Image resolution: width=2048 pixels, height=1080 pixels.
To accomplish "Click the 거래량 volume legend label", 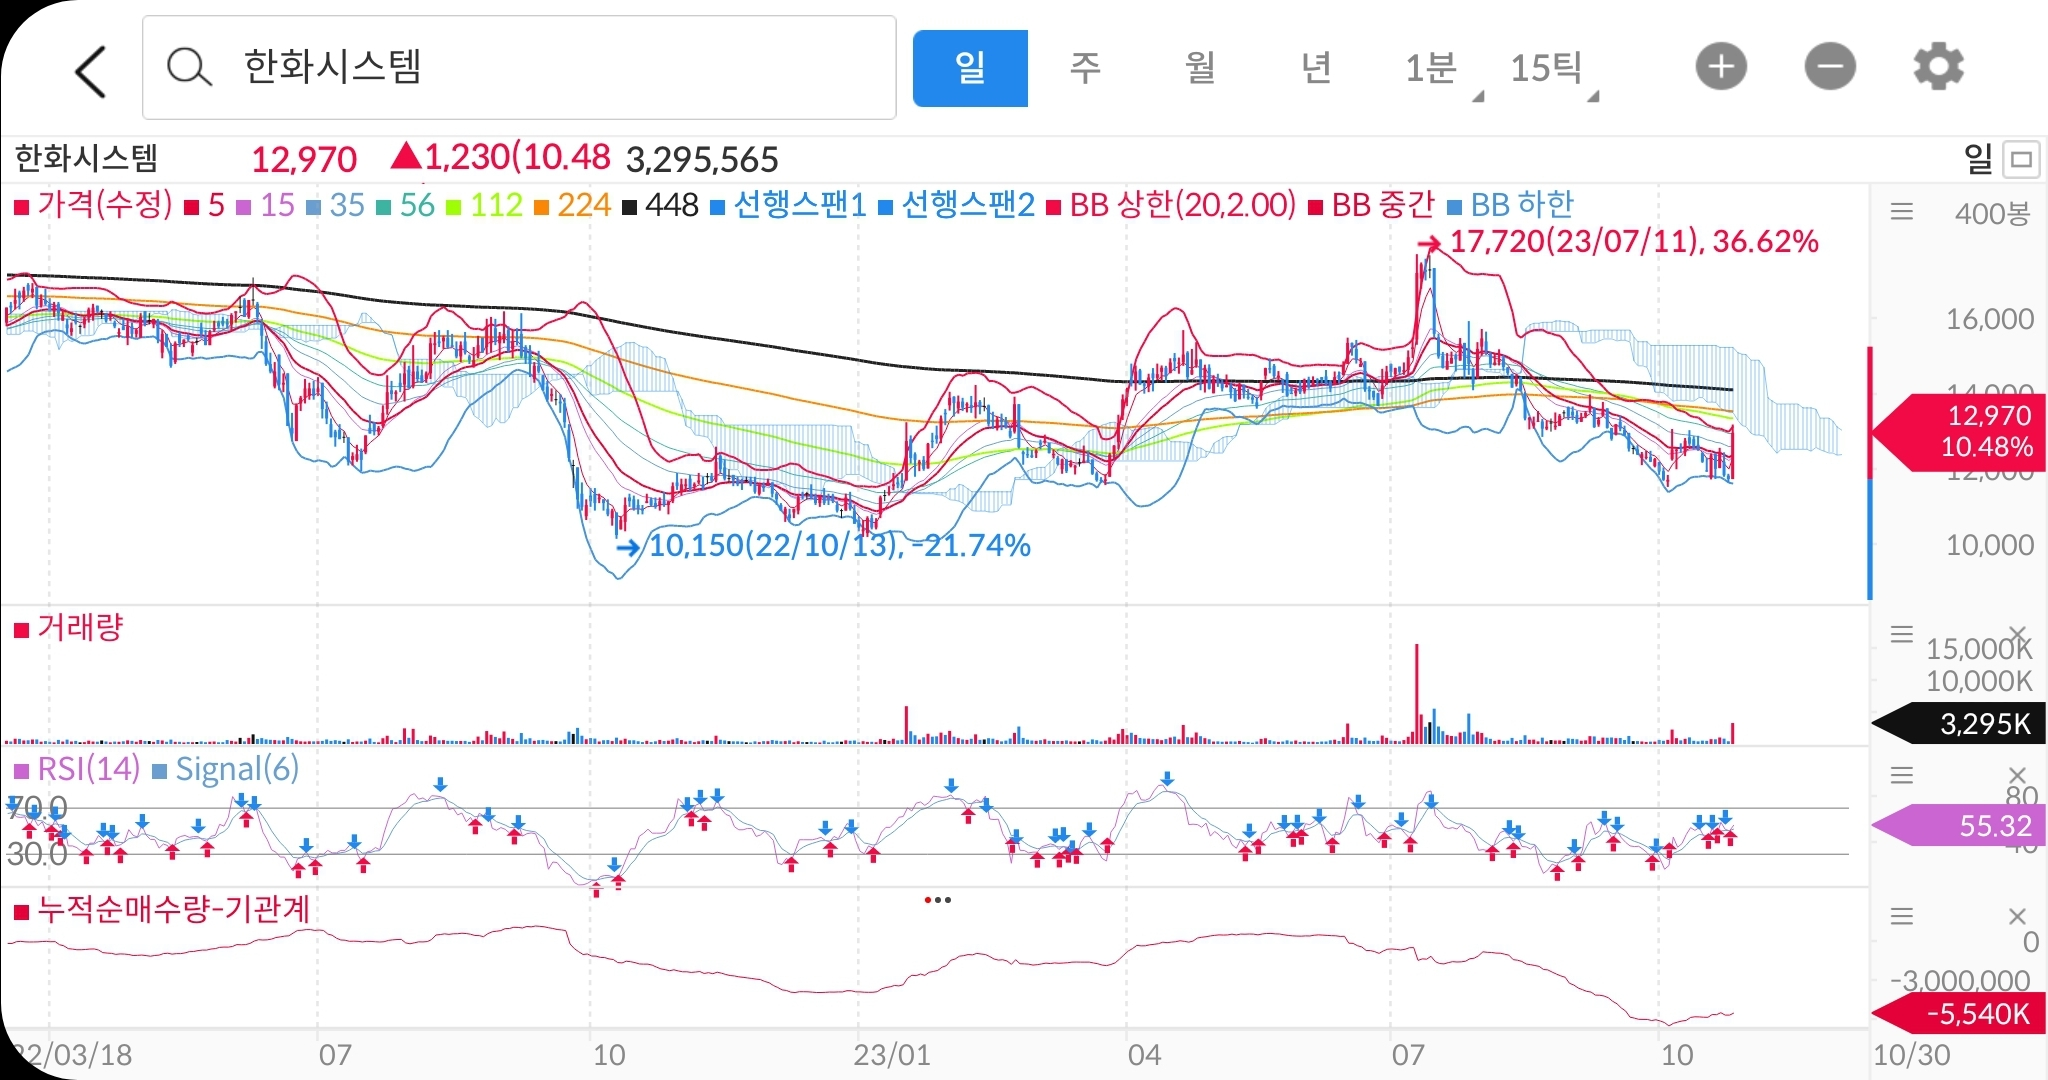I will tap(68, 628).
